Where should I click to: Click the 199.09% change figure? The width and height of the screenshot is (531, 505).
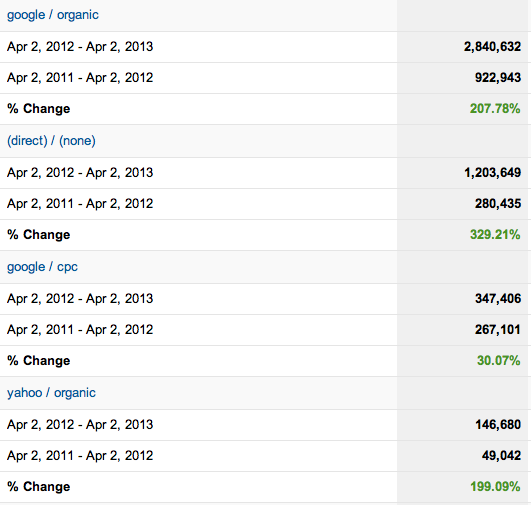(495, 487)
